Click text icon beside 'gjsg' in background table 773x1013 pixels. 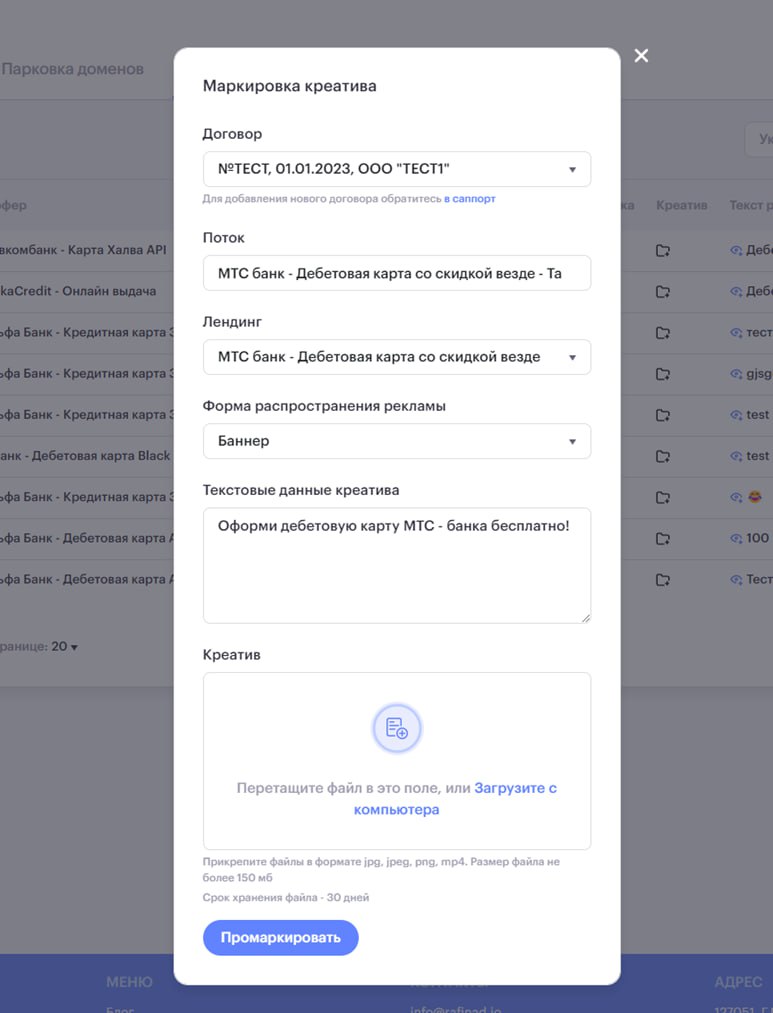[736, 374]
